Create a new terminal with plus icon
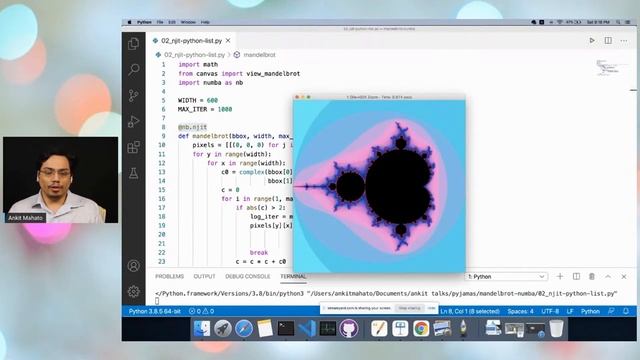The width and height of the screenshot is (640, 360). 560,276
